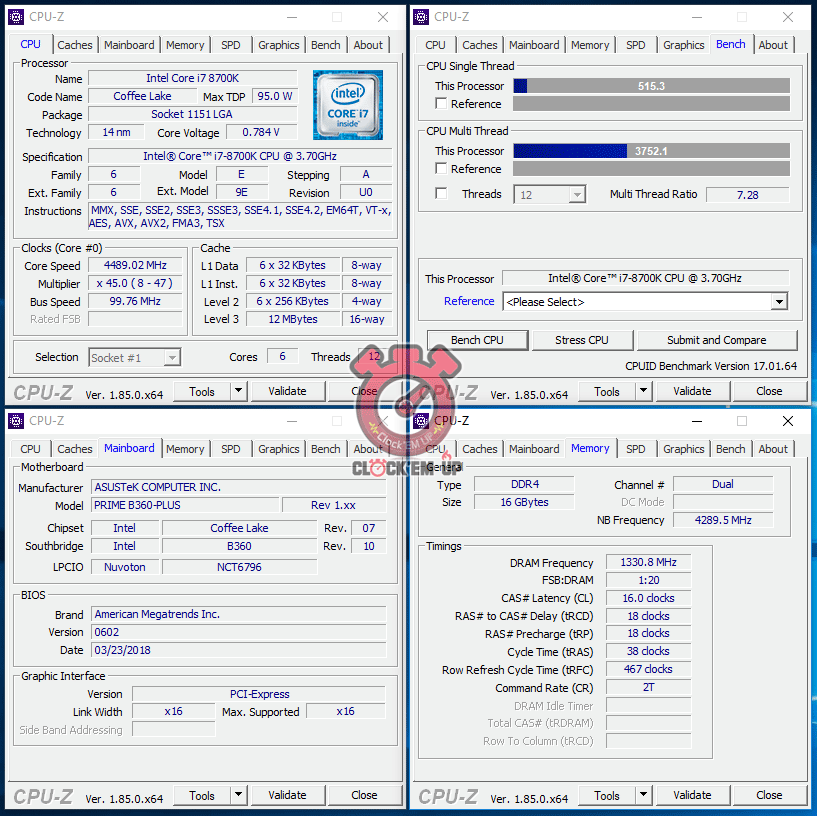Enable the CPU Multi Thread Reference checkbox
The width and height of the screenshot is (817, 816).
tap(441, 169)
